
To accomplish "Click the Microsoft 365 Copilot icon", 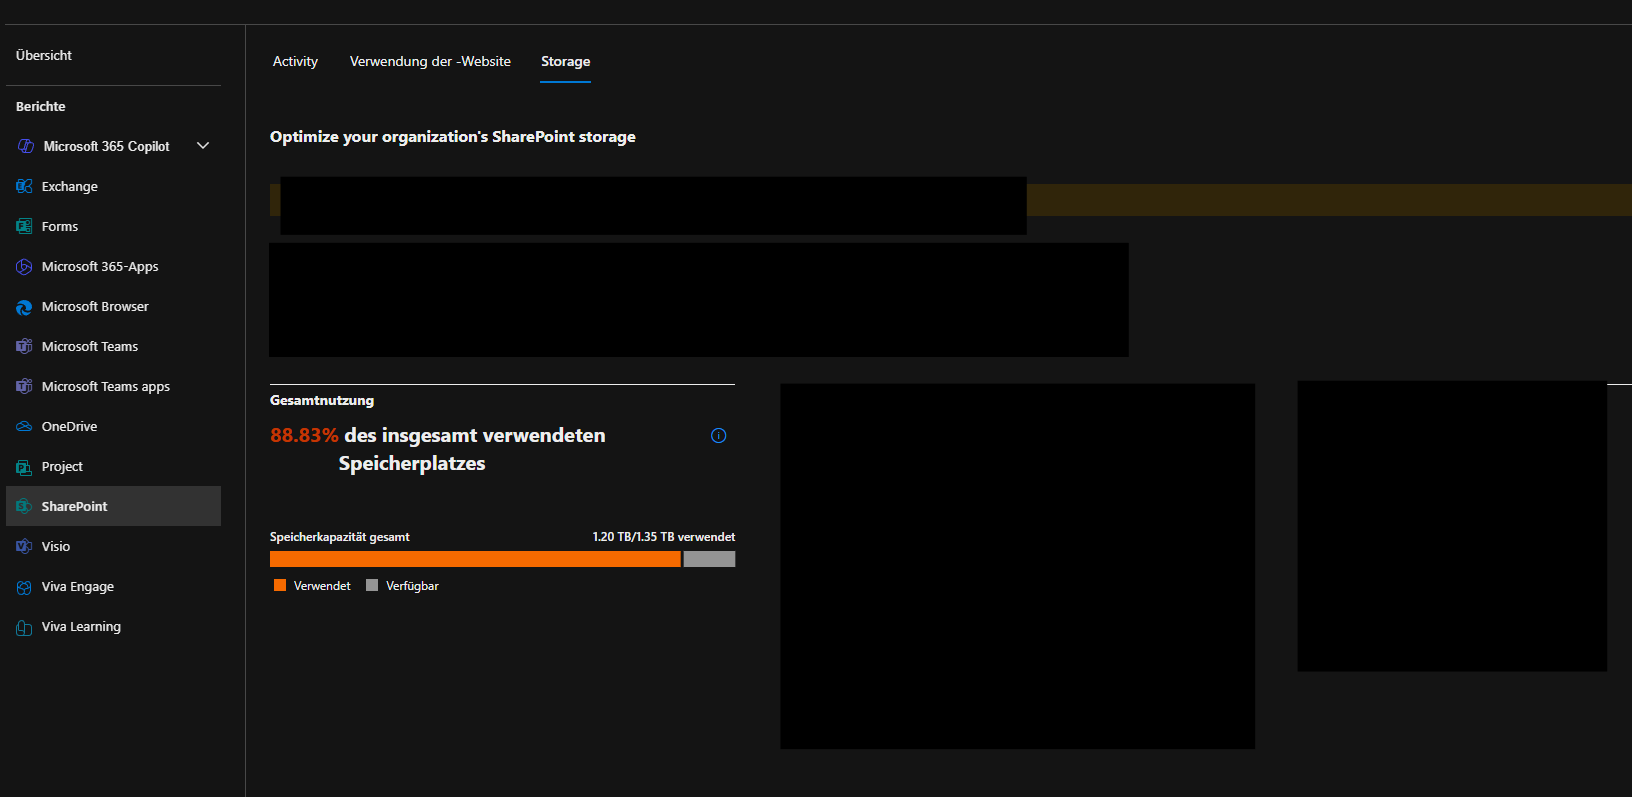I will coord(26,146).
